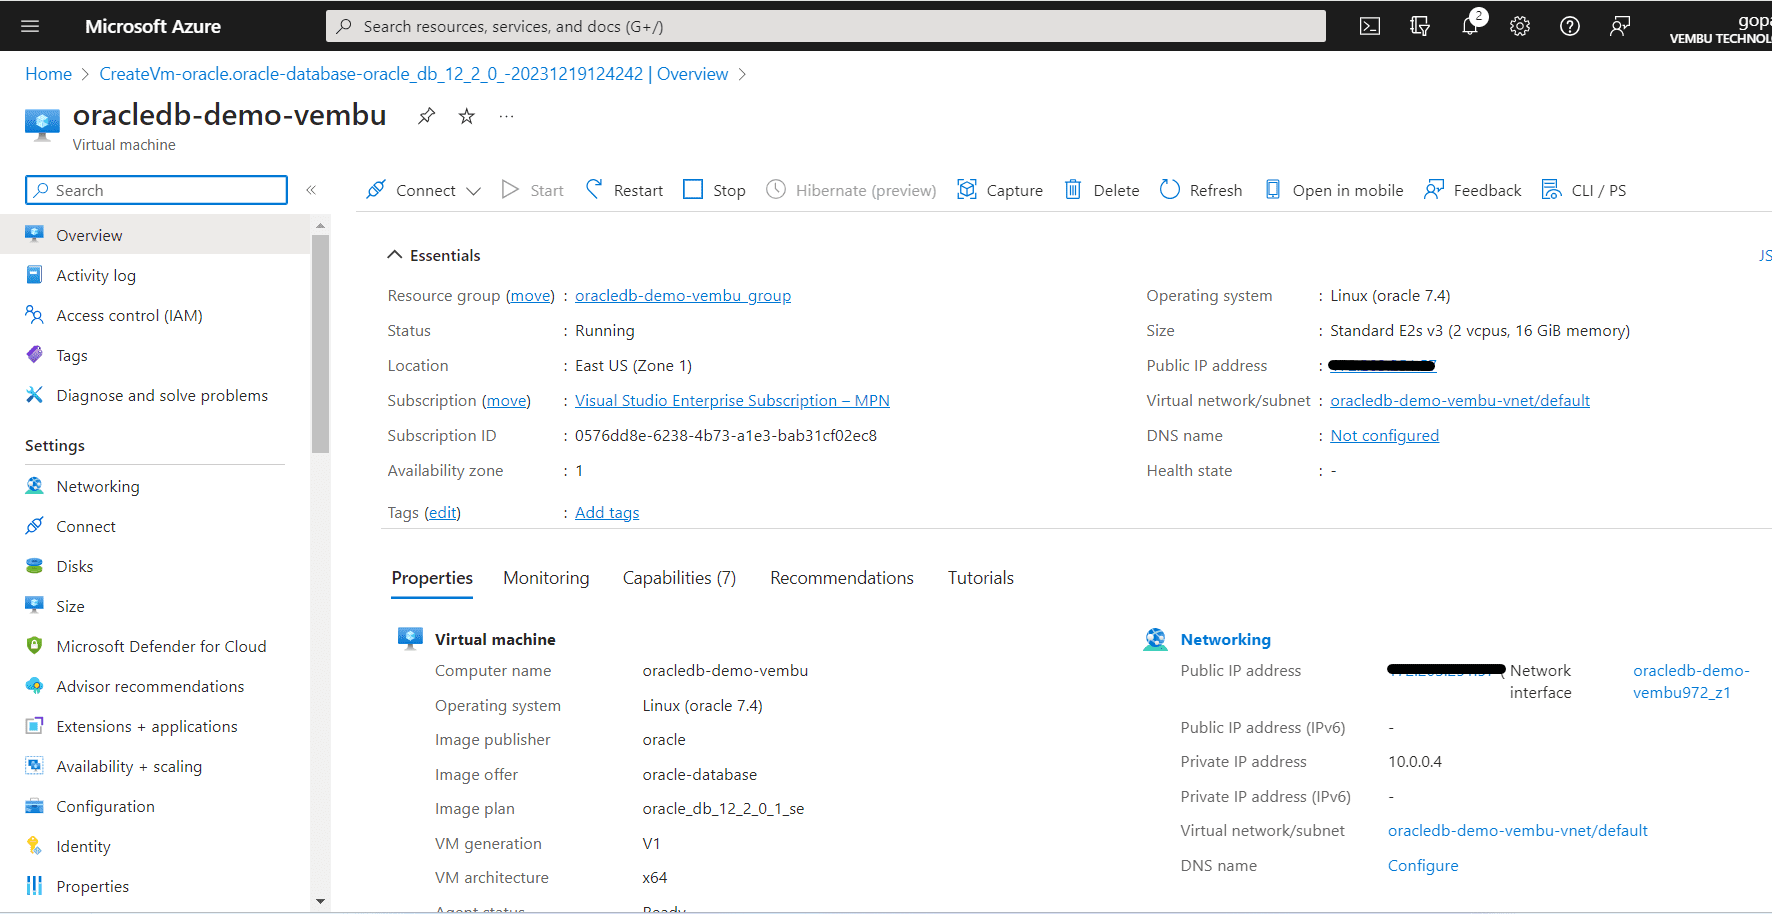Click Home breadcrumb link
This screenshot has height=914, width=1772.
[48, 74]
